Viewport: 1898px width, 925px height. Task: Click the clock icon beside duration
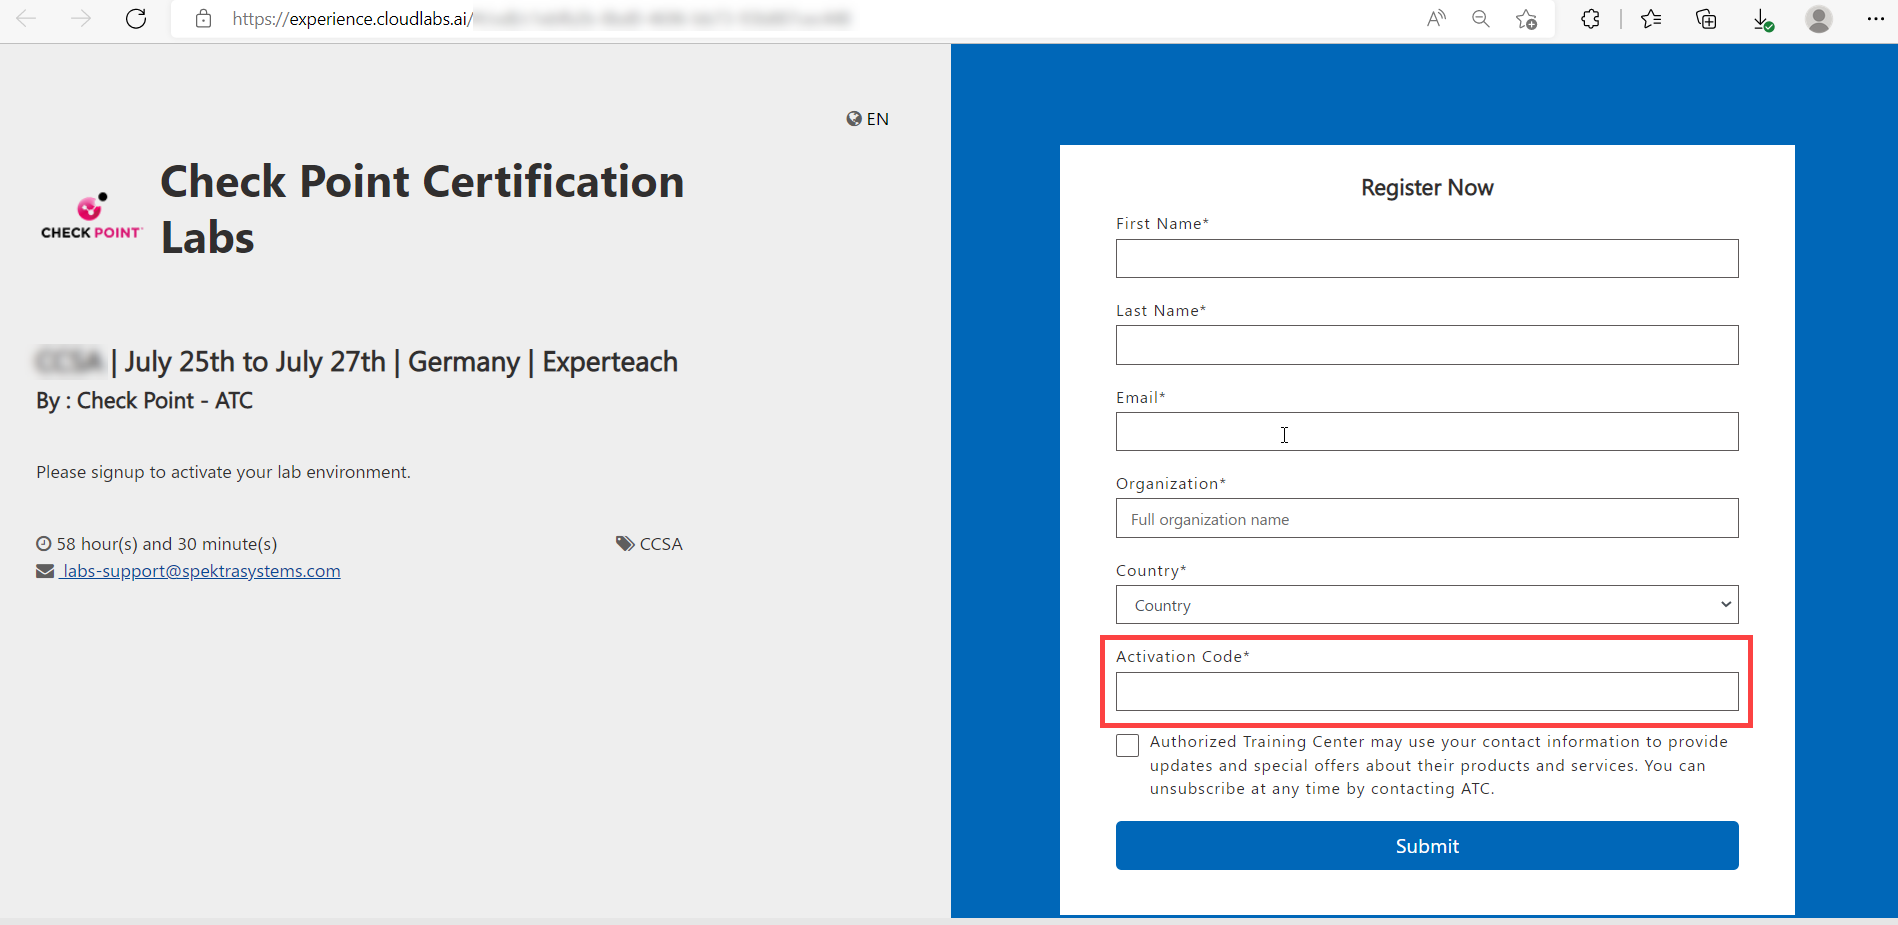(44, 544)
